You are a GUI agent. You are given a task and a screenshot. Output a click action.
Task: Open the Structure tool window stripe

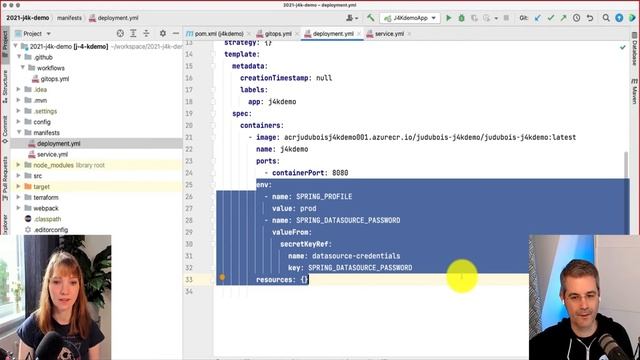coord(5,86)
